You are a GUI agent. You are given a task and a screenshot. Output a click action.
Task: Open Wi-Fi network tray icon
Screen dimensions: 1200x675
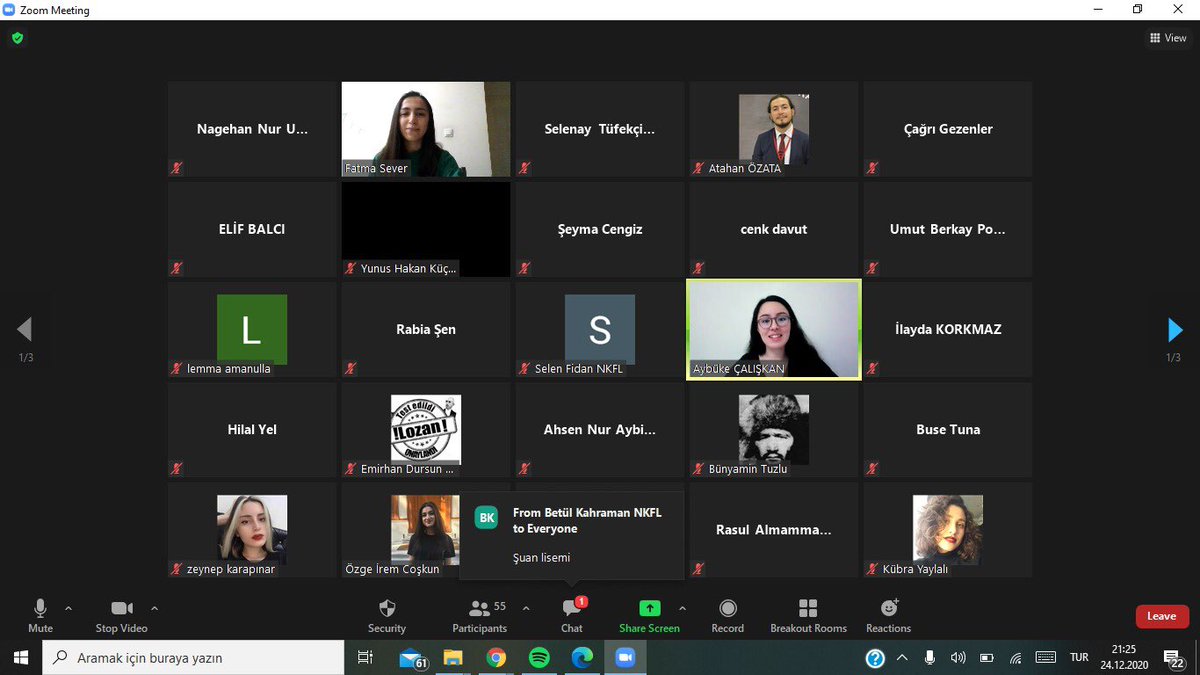(x=1016, y=658)
